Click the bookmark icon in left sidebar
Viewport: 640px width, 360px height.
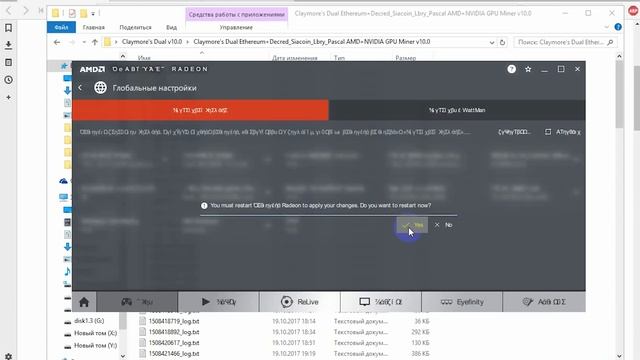click(8, 28)
